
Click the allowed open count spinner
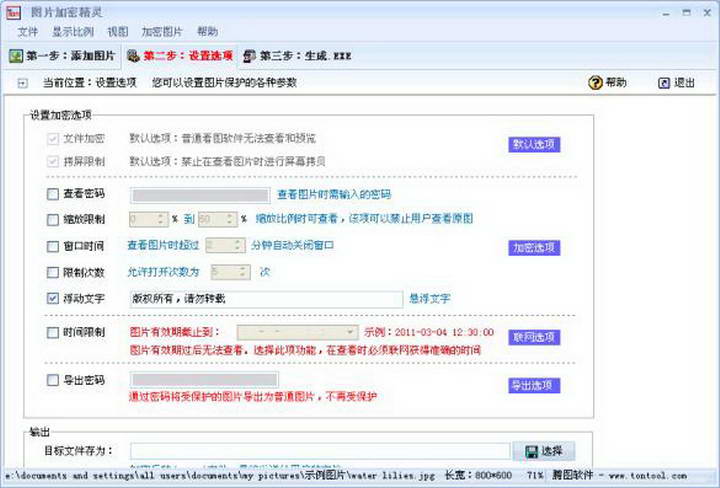[x=231, y=273]
